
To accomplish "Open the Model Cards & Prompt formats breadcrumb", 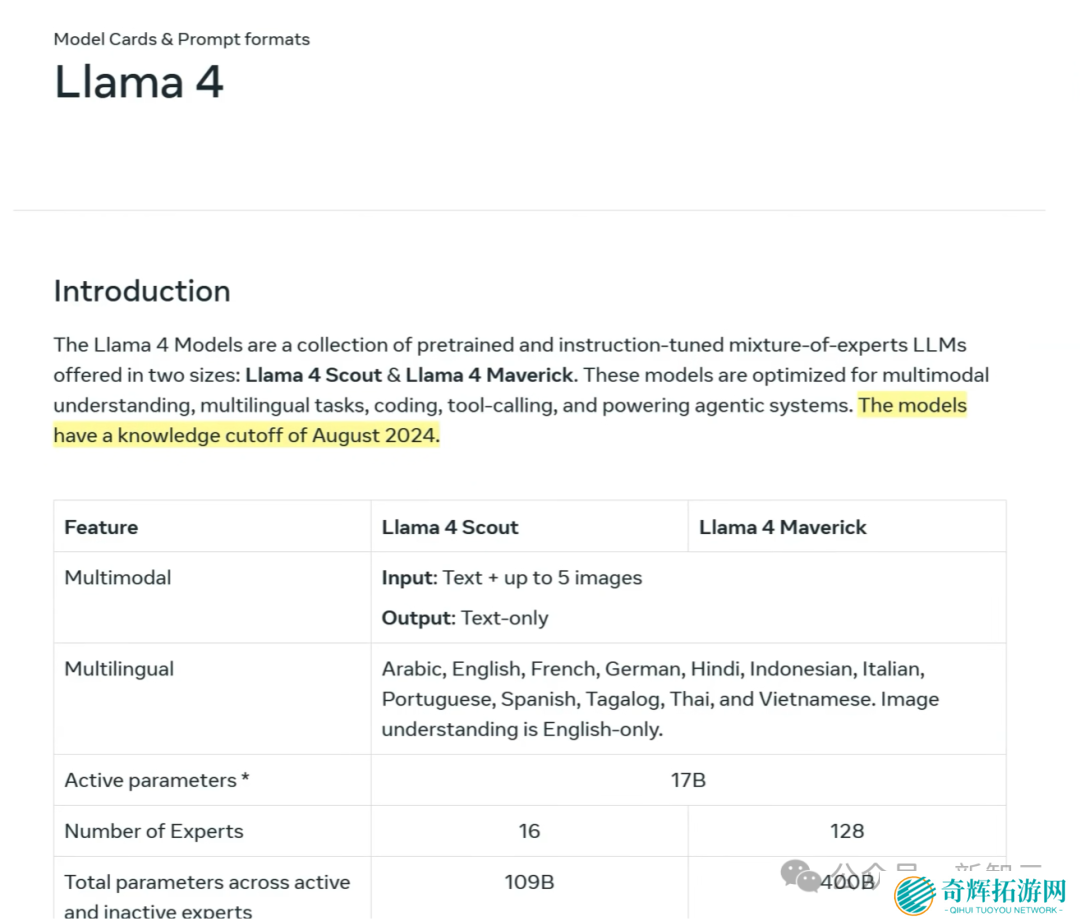I will pos(181,39).
